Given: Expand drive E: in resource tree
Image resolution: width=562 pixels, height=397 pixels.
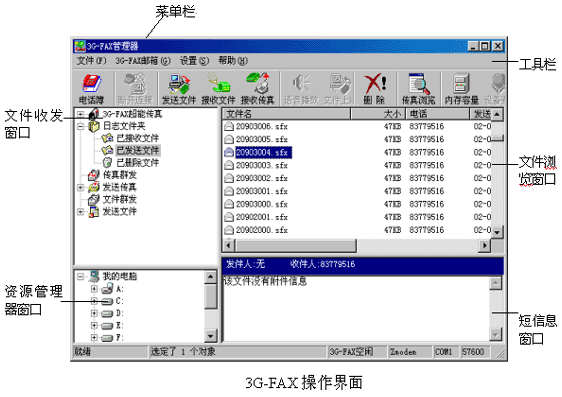Looking at the screenshot, I should (x=94, y=326).
